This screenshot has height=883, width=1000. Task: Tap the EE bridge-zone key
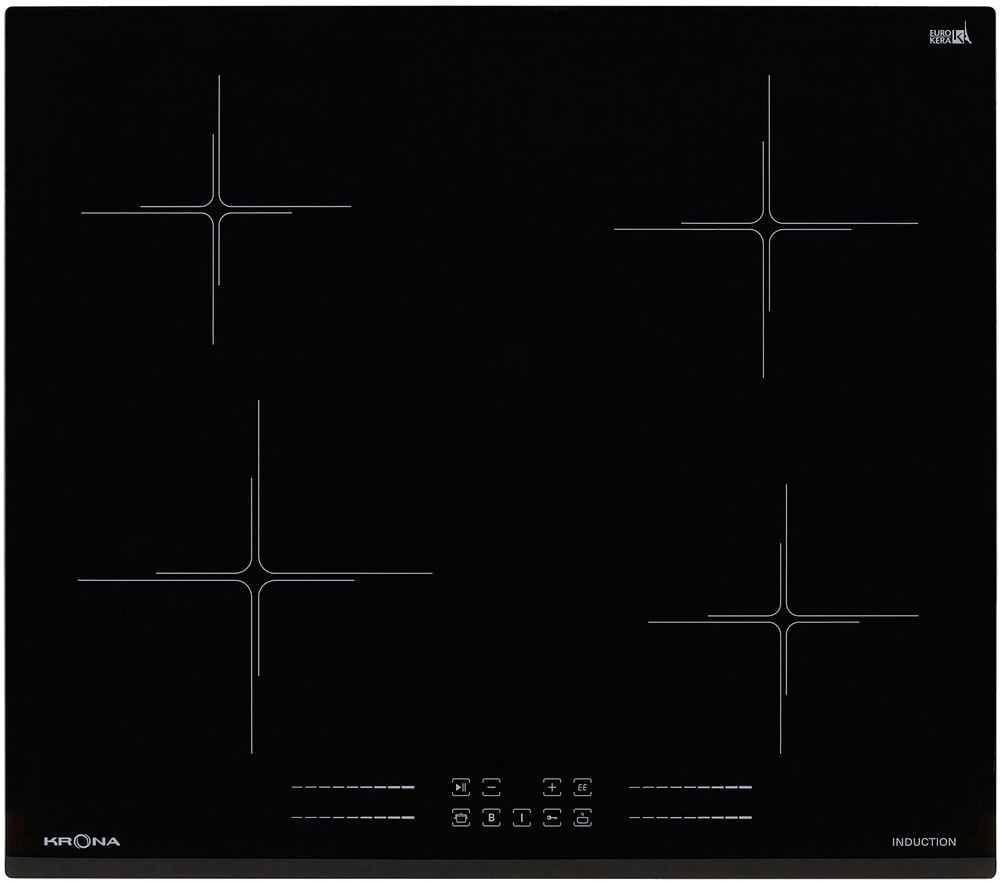click(x=582, y=787)
